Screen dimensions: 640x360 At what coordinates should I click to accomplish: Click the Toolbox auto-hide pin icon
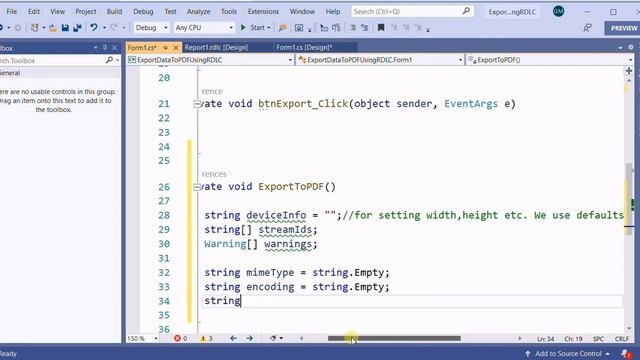click(x=105, y=48)
